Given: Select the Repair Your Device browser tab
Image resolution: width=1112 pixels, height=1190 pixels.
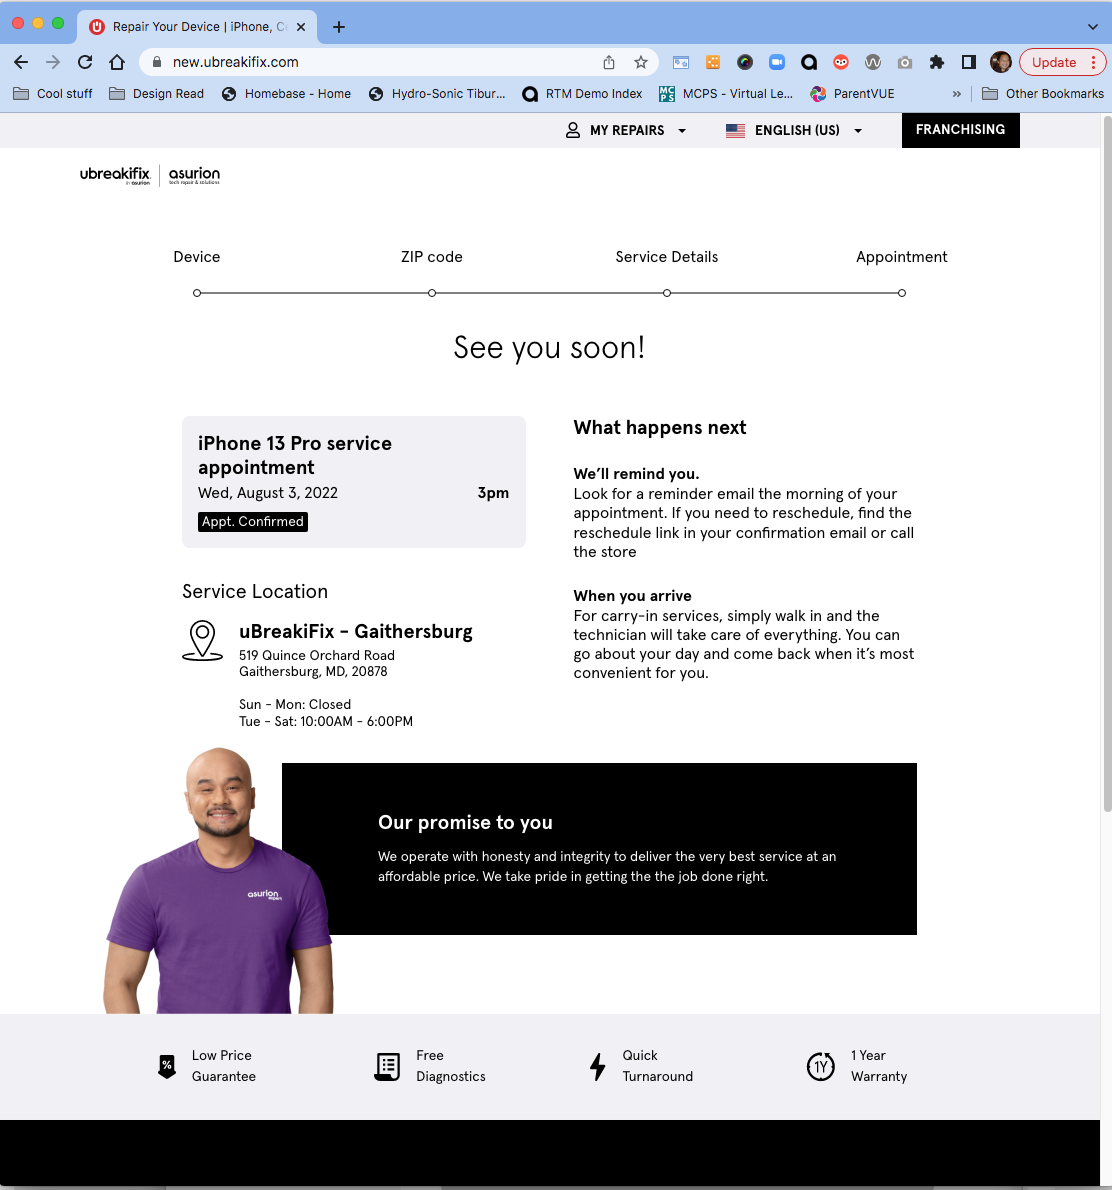Looking at the screenshot, I should coord(197,27).
